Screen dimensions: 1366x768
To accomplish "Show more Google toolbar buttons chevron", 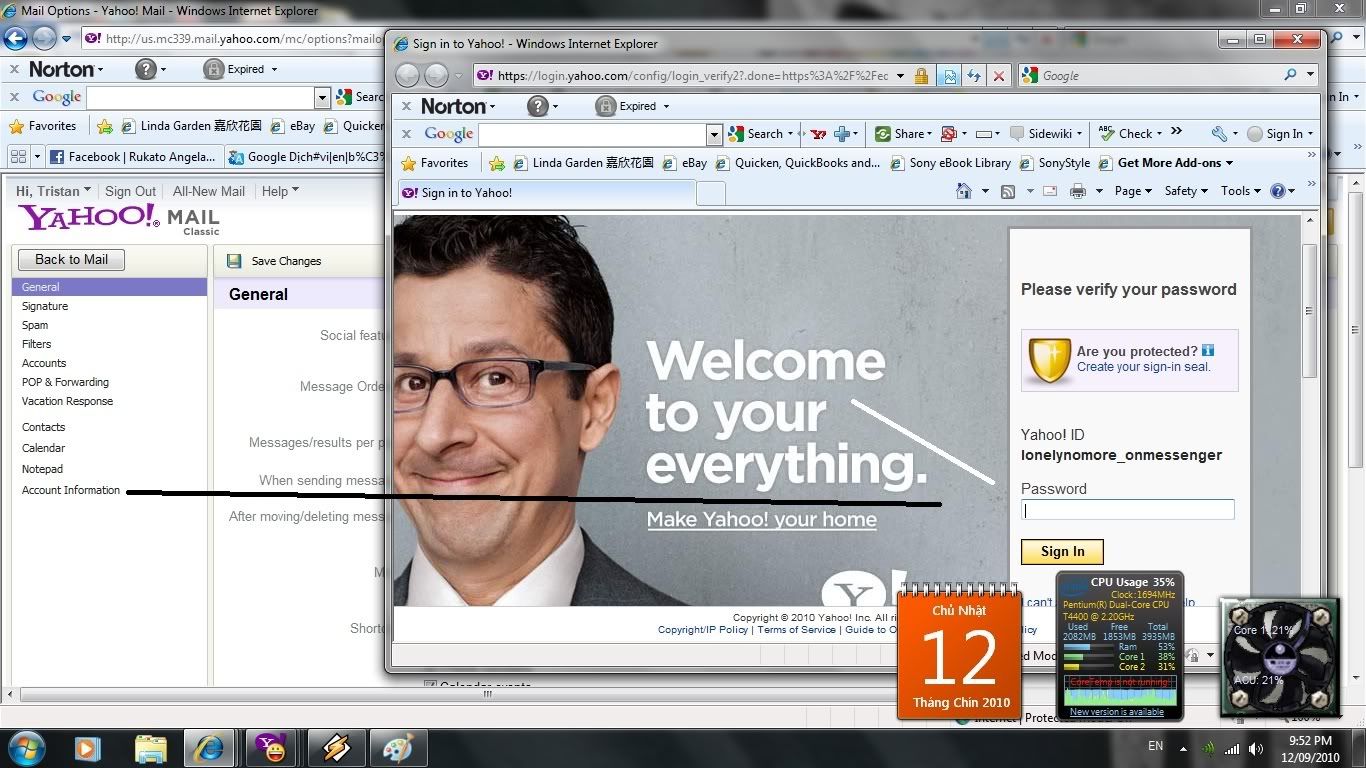I will tap(1176, 131).
